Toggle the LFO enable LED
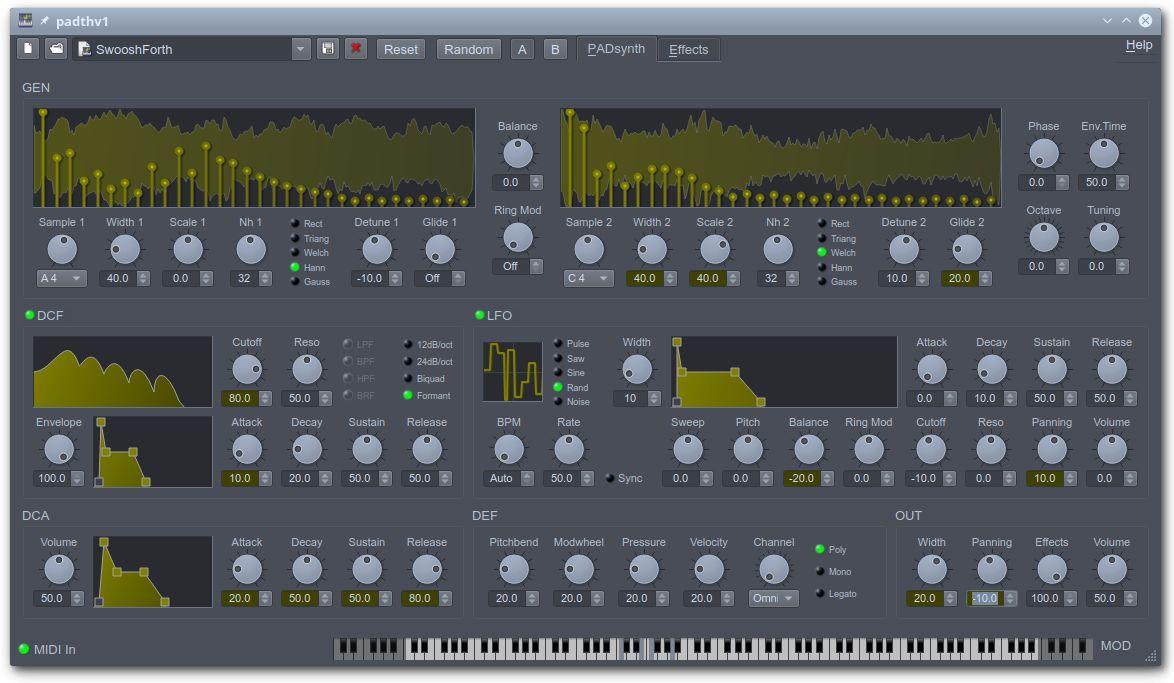Image resolution: width=1174 pixels, height=683 pixels. click(479, 315)
